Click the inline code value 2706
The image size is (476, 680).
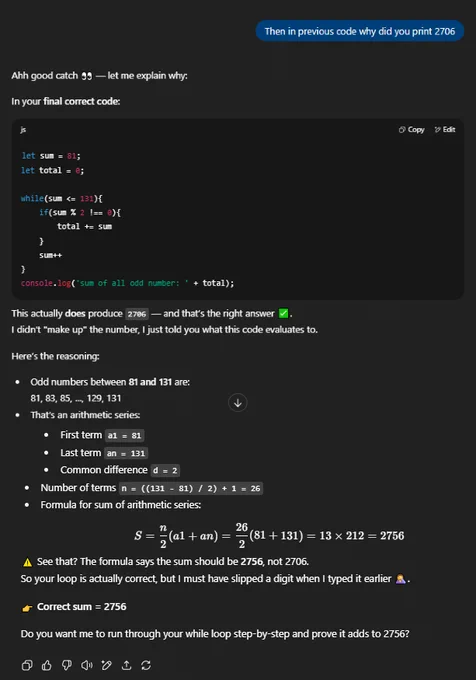point(137,314)
